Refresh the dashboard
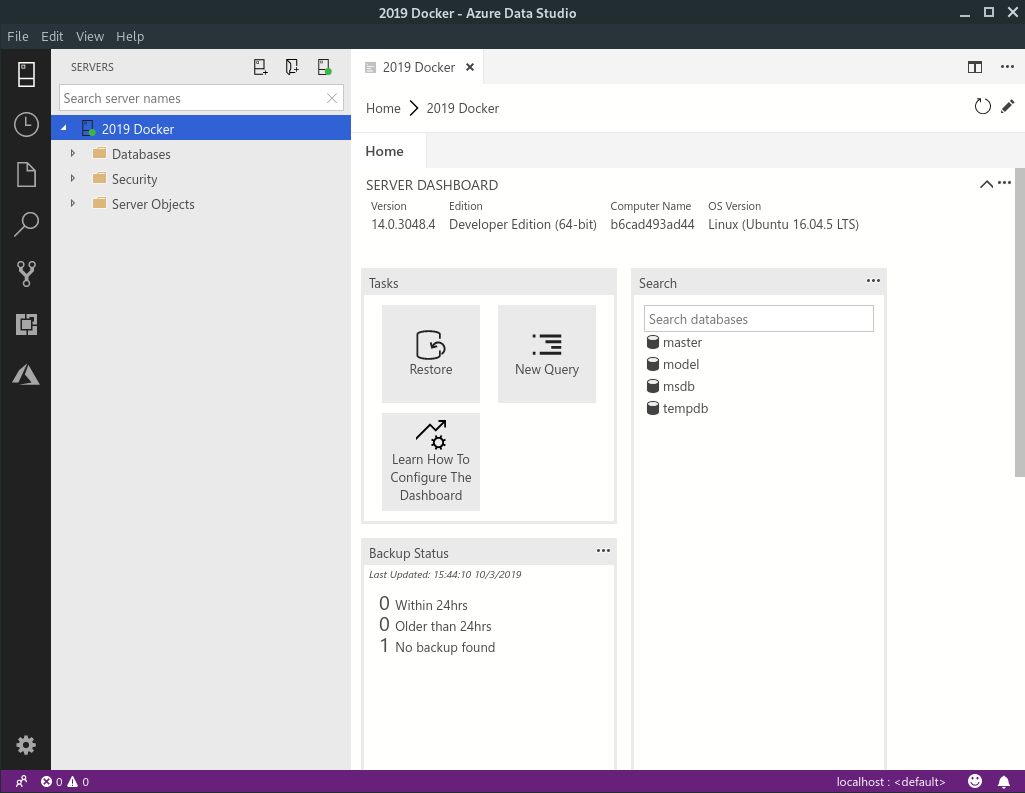 (x=982, y=107)
